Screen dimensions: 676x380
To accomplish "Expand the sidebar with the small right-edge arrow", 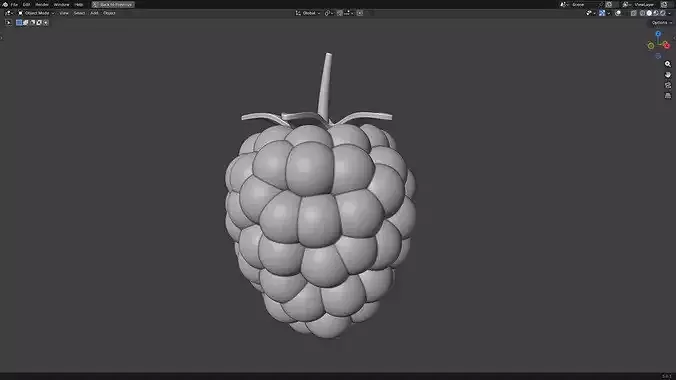I will (674, 38).
